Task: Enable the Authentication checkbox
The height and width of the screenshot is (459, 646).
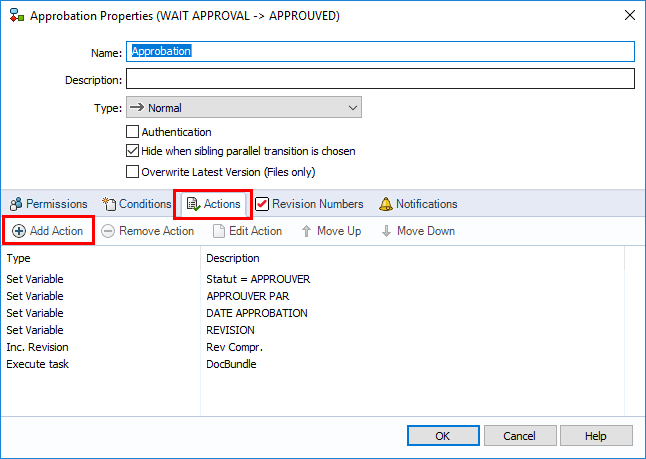Action: [132, 132]
